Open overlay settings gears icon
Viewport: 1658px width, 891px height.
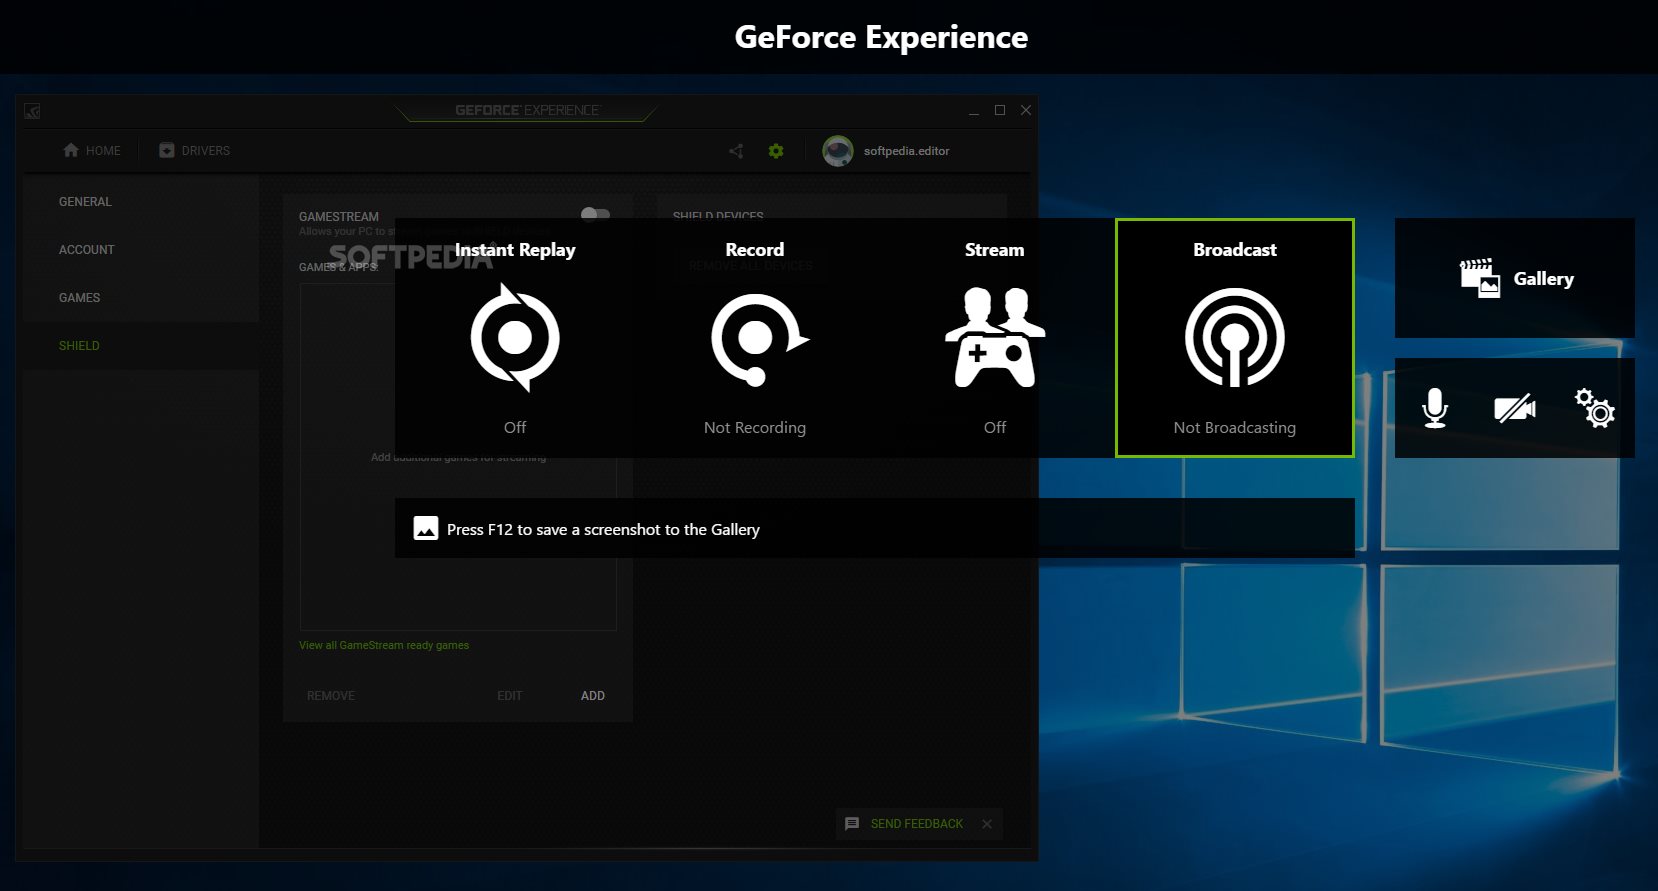[1595, 408]
